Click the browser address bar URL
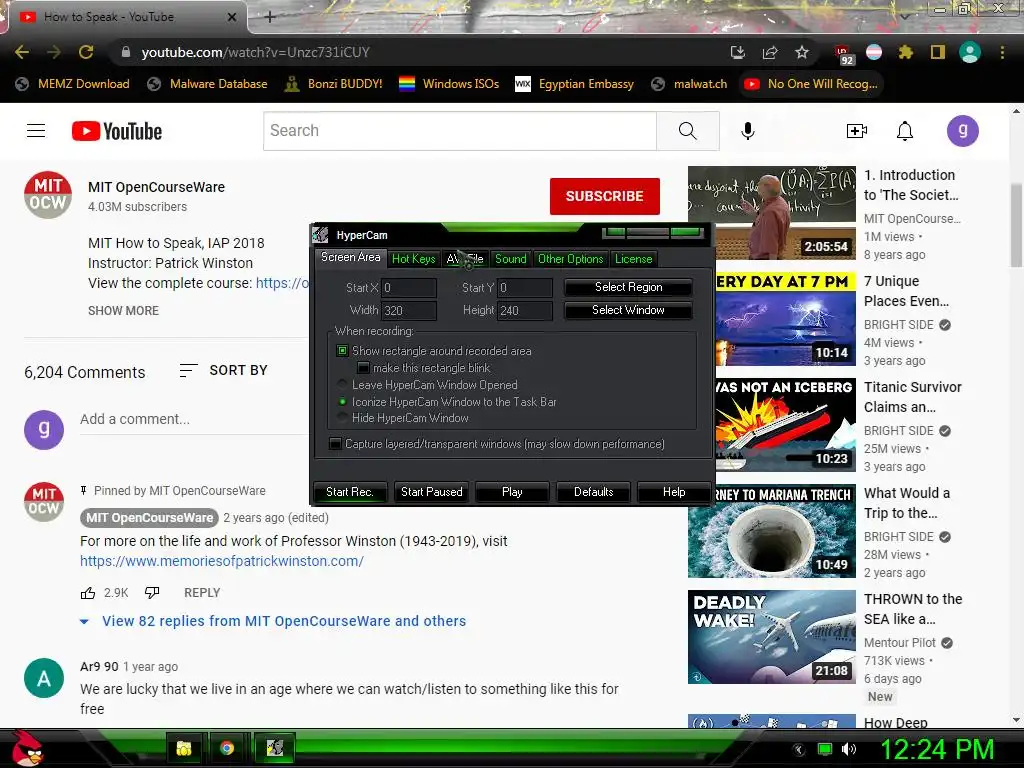This screenshot has height=768, width=1024. [256, 52]
